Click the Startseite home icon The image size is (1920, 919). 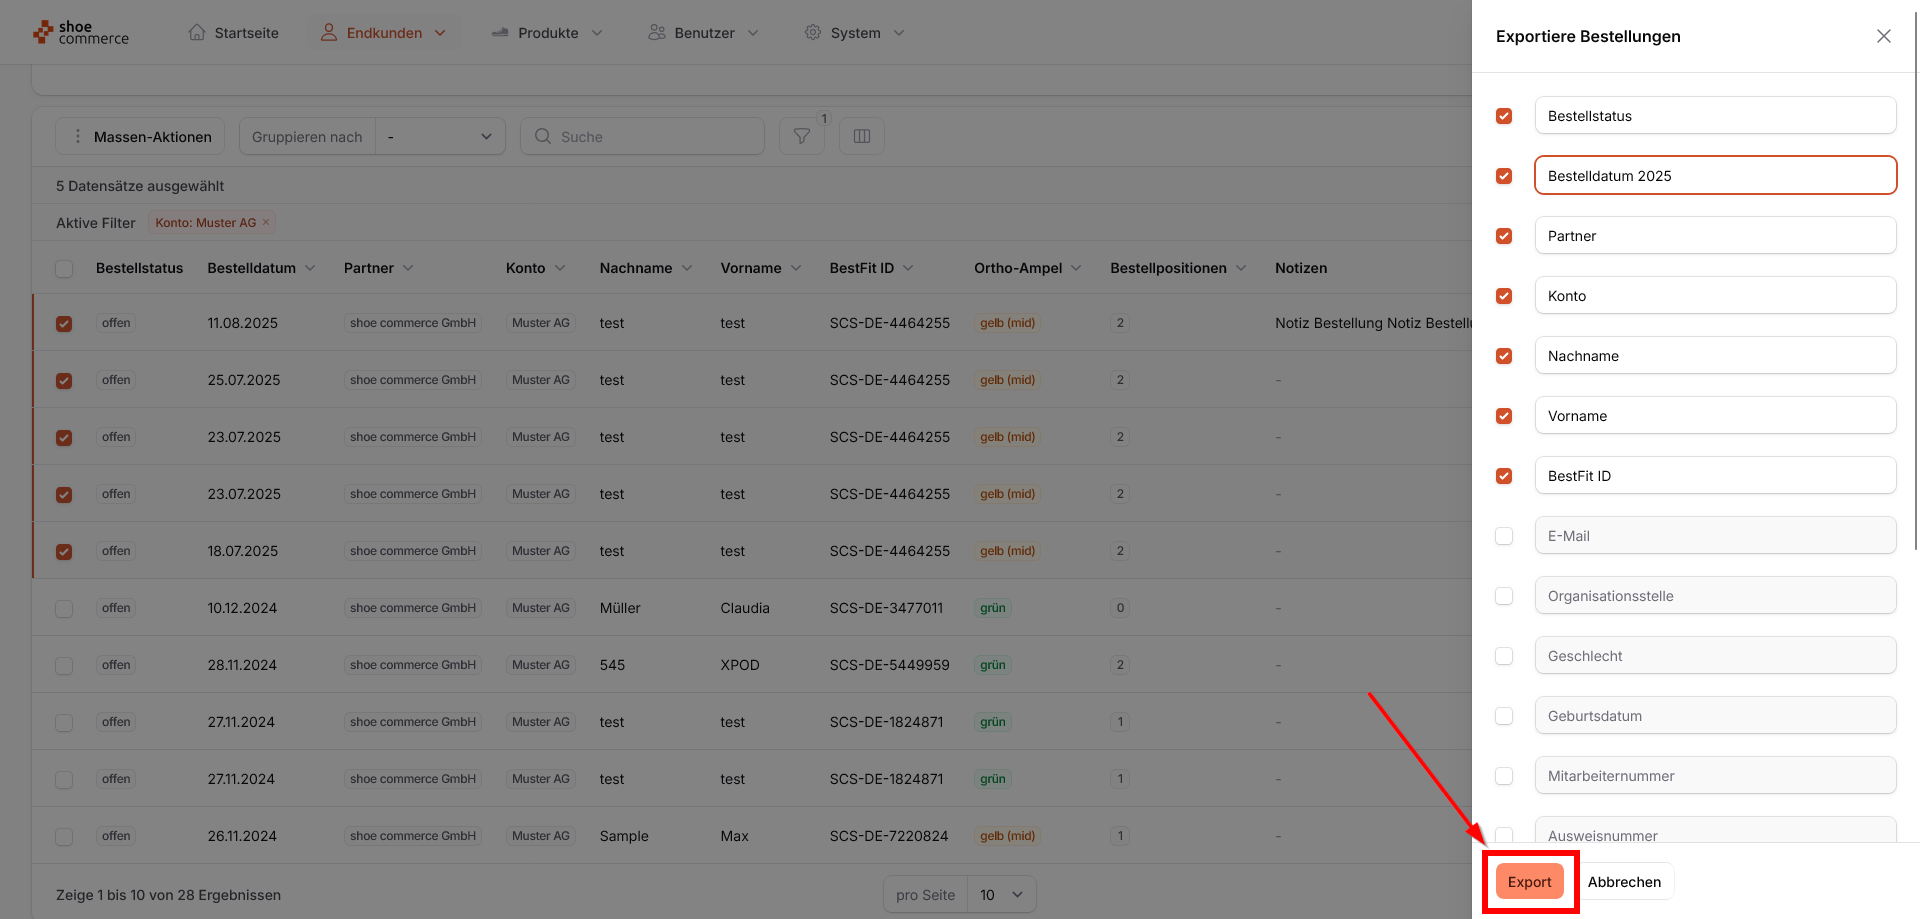(x=197, y=32)
